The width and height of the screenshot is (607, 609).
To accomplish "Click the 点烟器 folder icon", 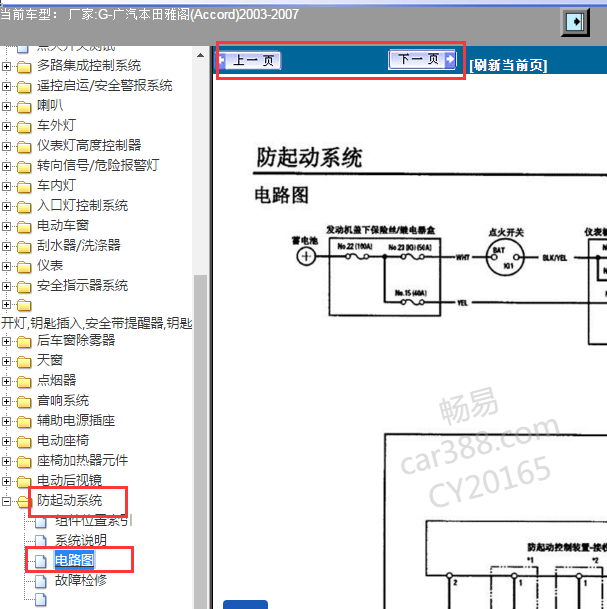I will [24, 382].
